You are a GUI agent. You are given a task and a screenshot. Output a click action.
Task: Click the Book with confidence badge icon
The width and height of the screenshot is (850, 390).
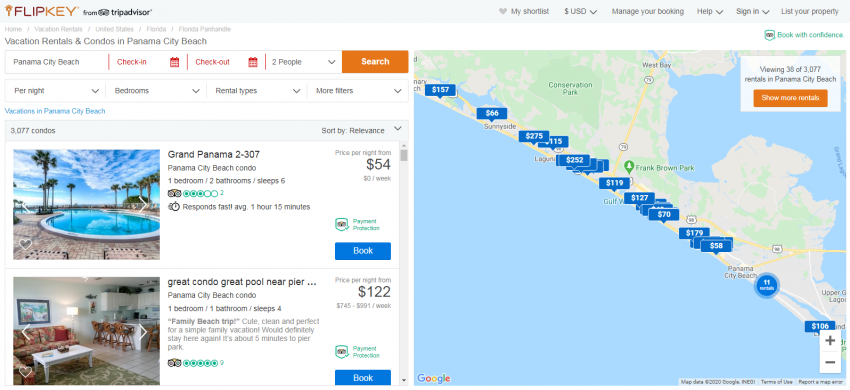[769, 35]
